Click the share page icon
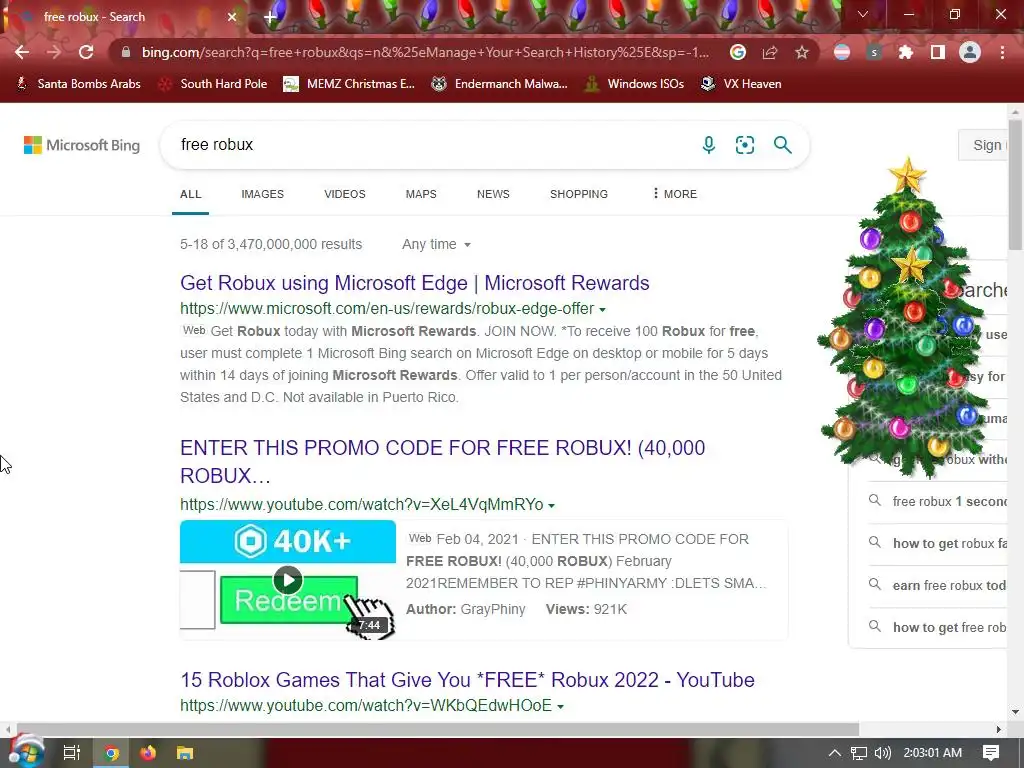Image resolution: width=1024 pixels, height=768 pixels. (770, 52)
